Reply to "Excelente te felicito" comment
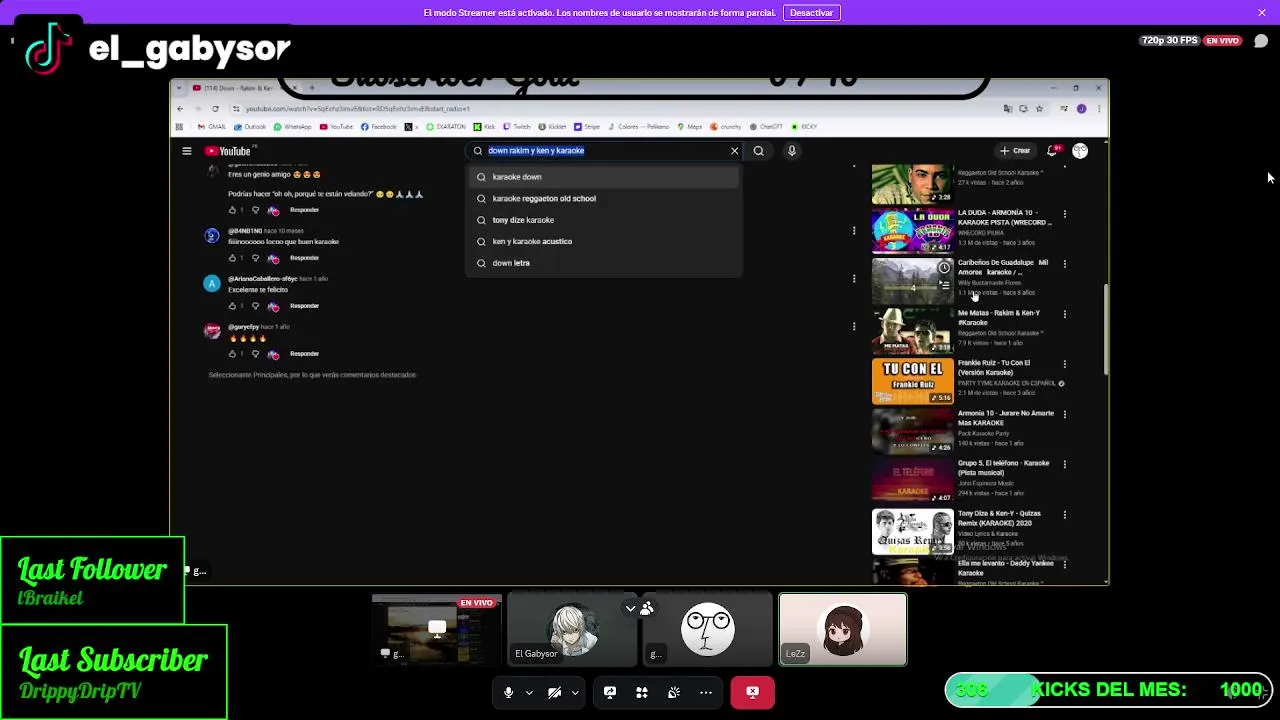Viewport: 1280px width, 720px height. coord(304,306)
